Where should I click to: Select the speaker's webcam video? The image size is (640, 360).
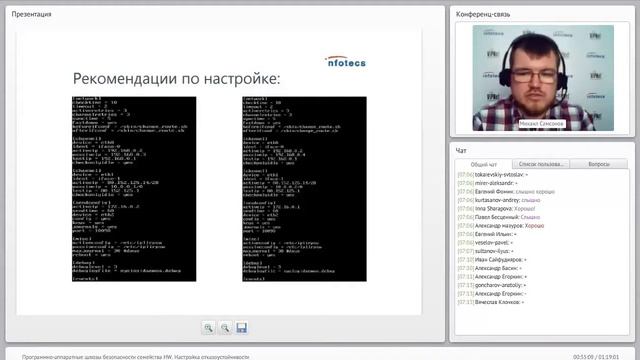coord(543,78)
